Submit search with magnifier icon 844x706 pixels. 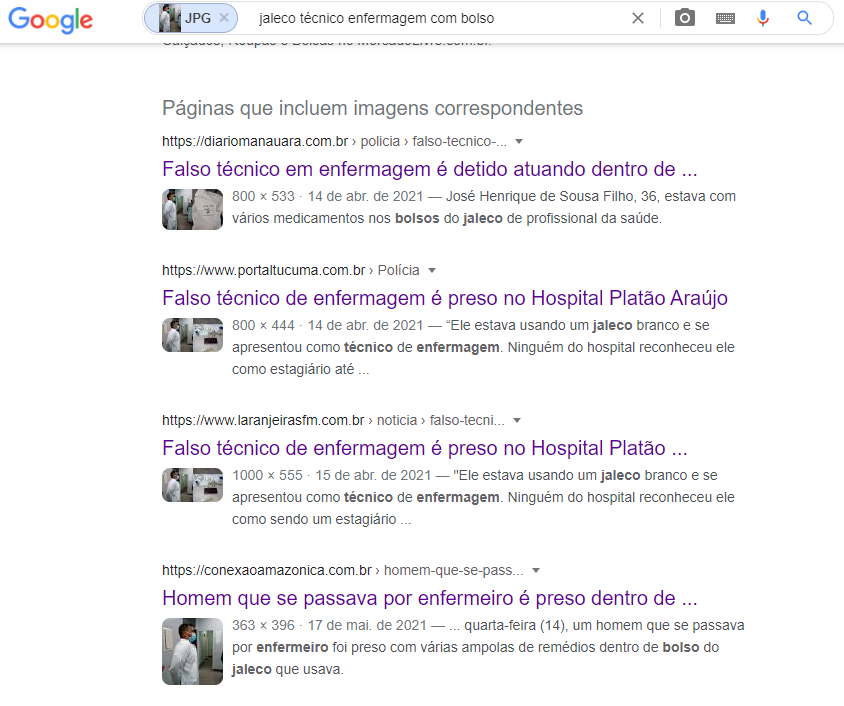click(x=805, y=18)
